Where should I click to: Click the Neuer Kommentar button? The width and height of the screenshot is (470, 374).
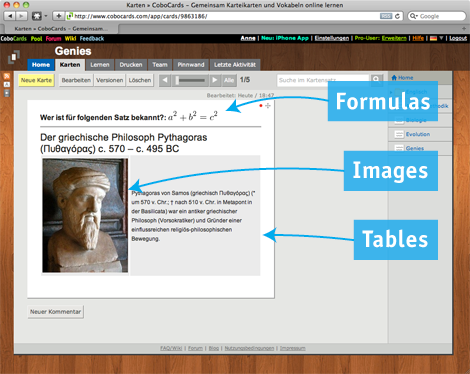pos(55,312)
